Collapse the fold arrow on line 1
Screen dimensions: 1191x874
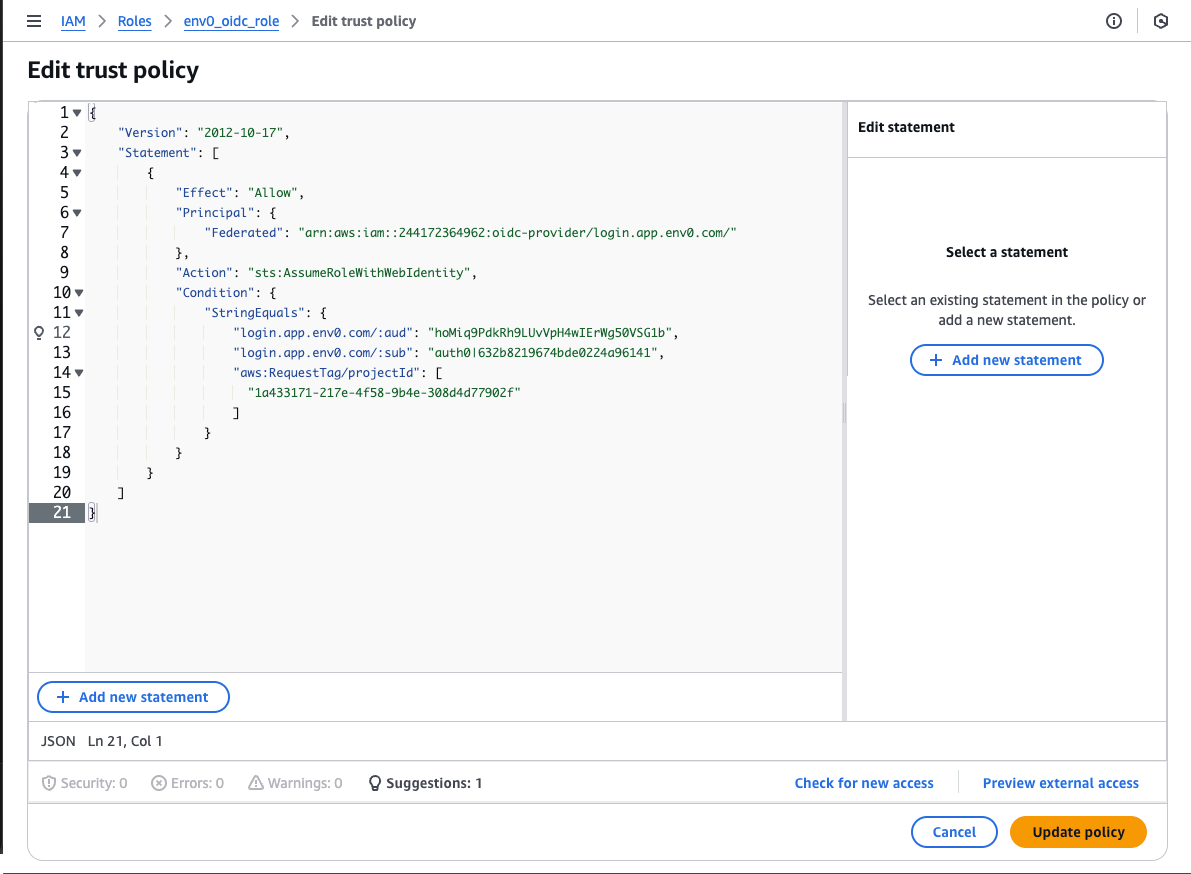pyautogui.click(x=77, y=112)
